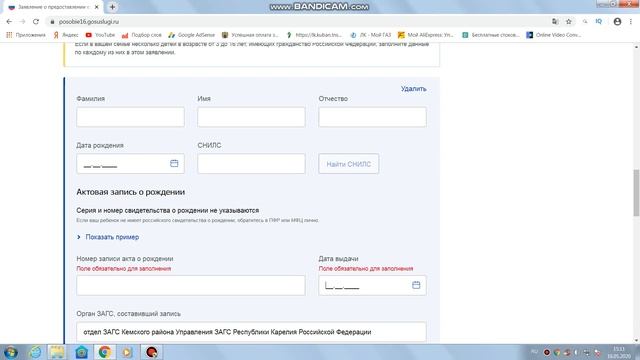Open the Windows Start menu
The width and height of the screenshot is (640, 360).
10,352
